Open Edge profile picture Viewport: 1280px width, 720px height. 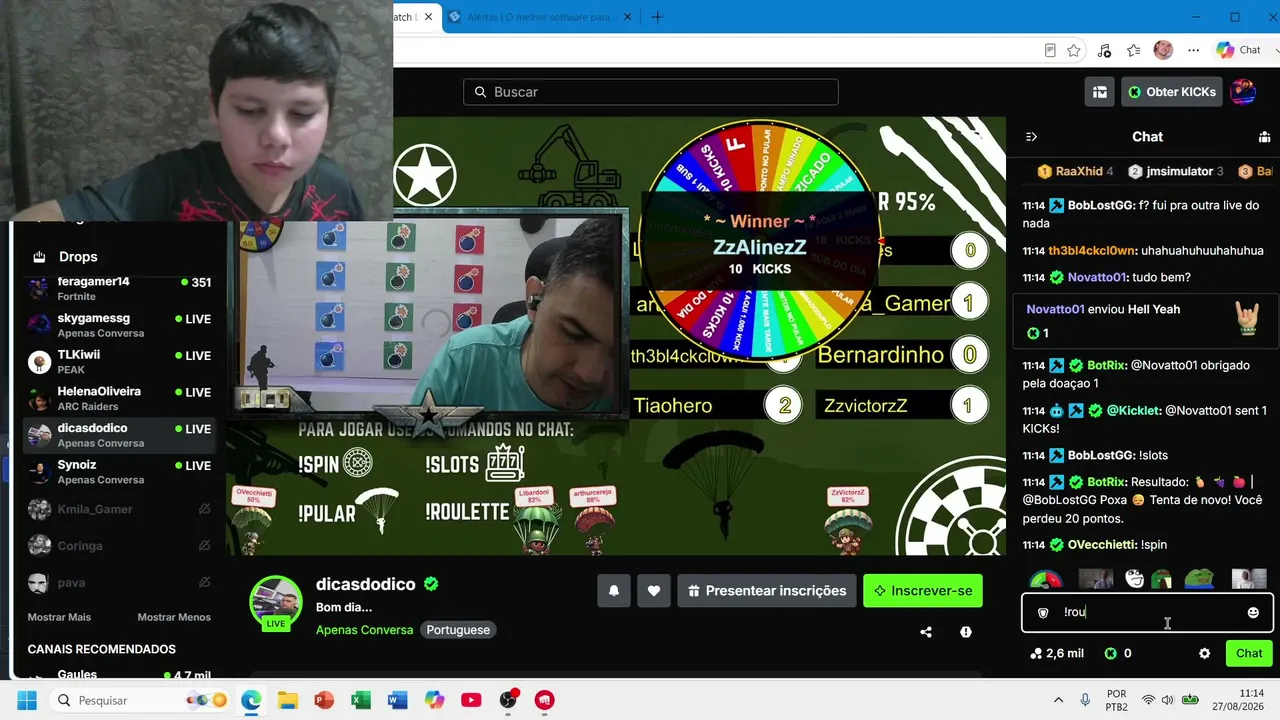point(1163,50)
